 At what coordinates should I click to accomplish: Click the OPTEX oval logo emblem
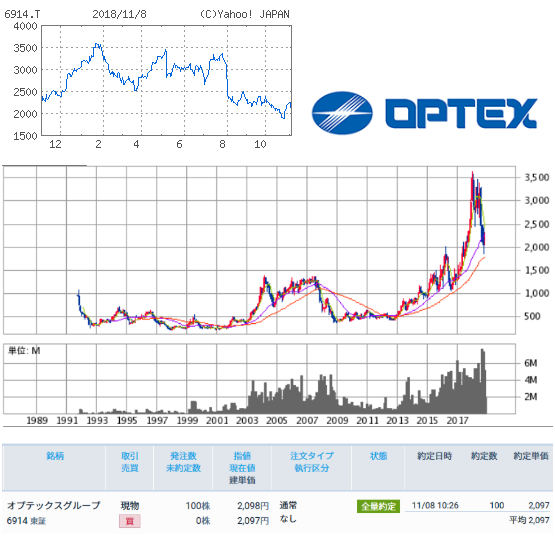pyautogui.click(x=342, y=113)
